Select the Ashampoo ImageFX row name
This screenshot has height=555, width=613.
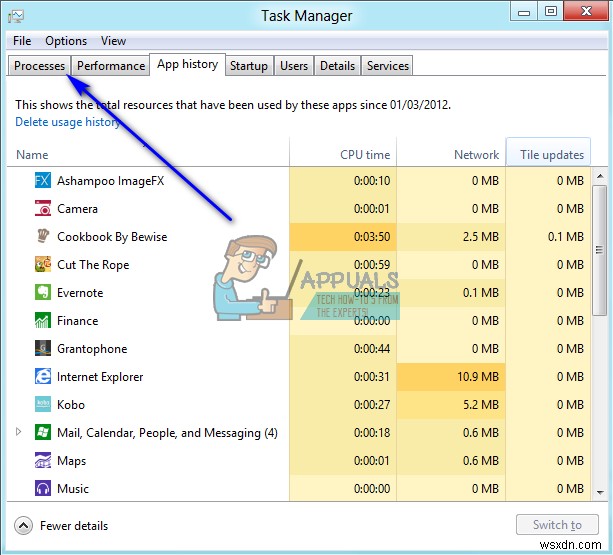(111, 181)
